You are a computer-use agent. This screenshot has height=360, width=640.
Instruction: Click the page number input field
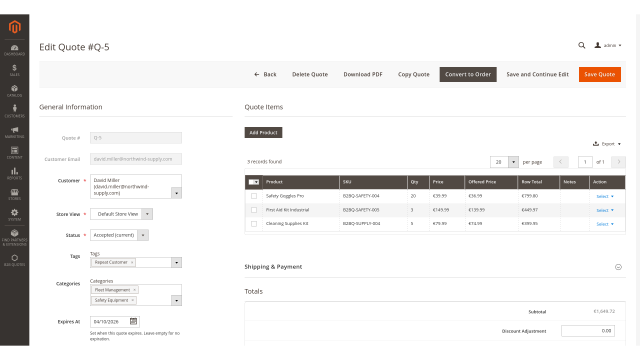pos(585,162)
